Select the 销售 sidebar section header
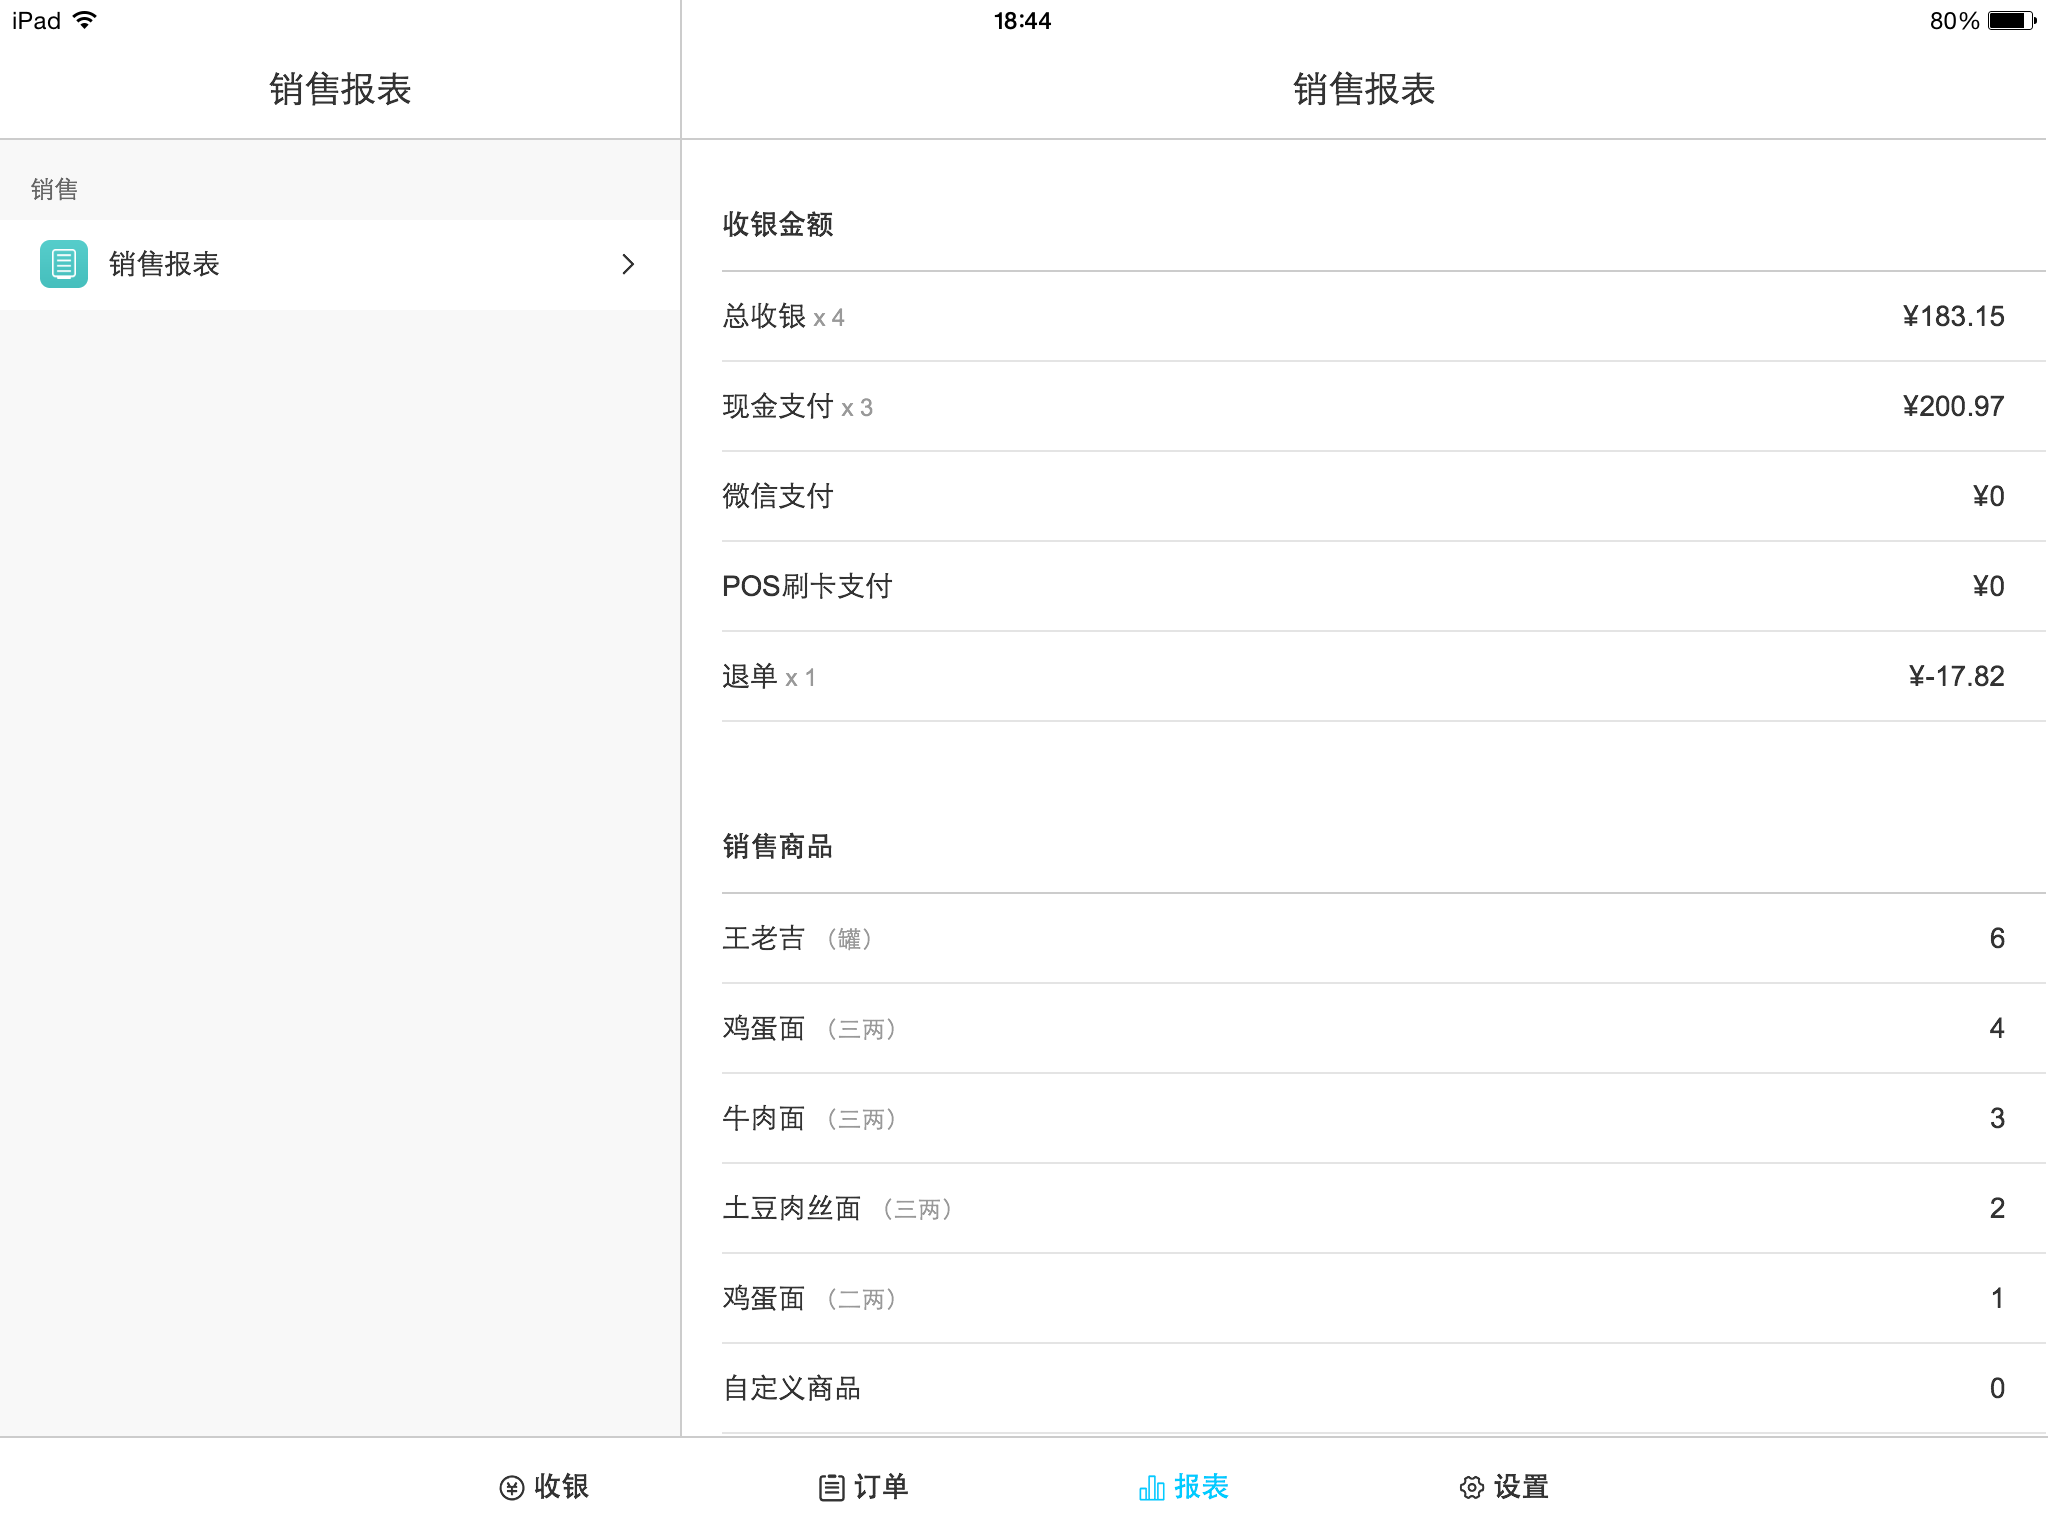This screenshot has width=2048, height=1536. pos(54,189)
